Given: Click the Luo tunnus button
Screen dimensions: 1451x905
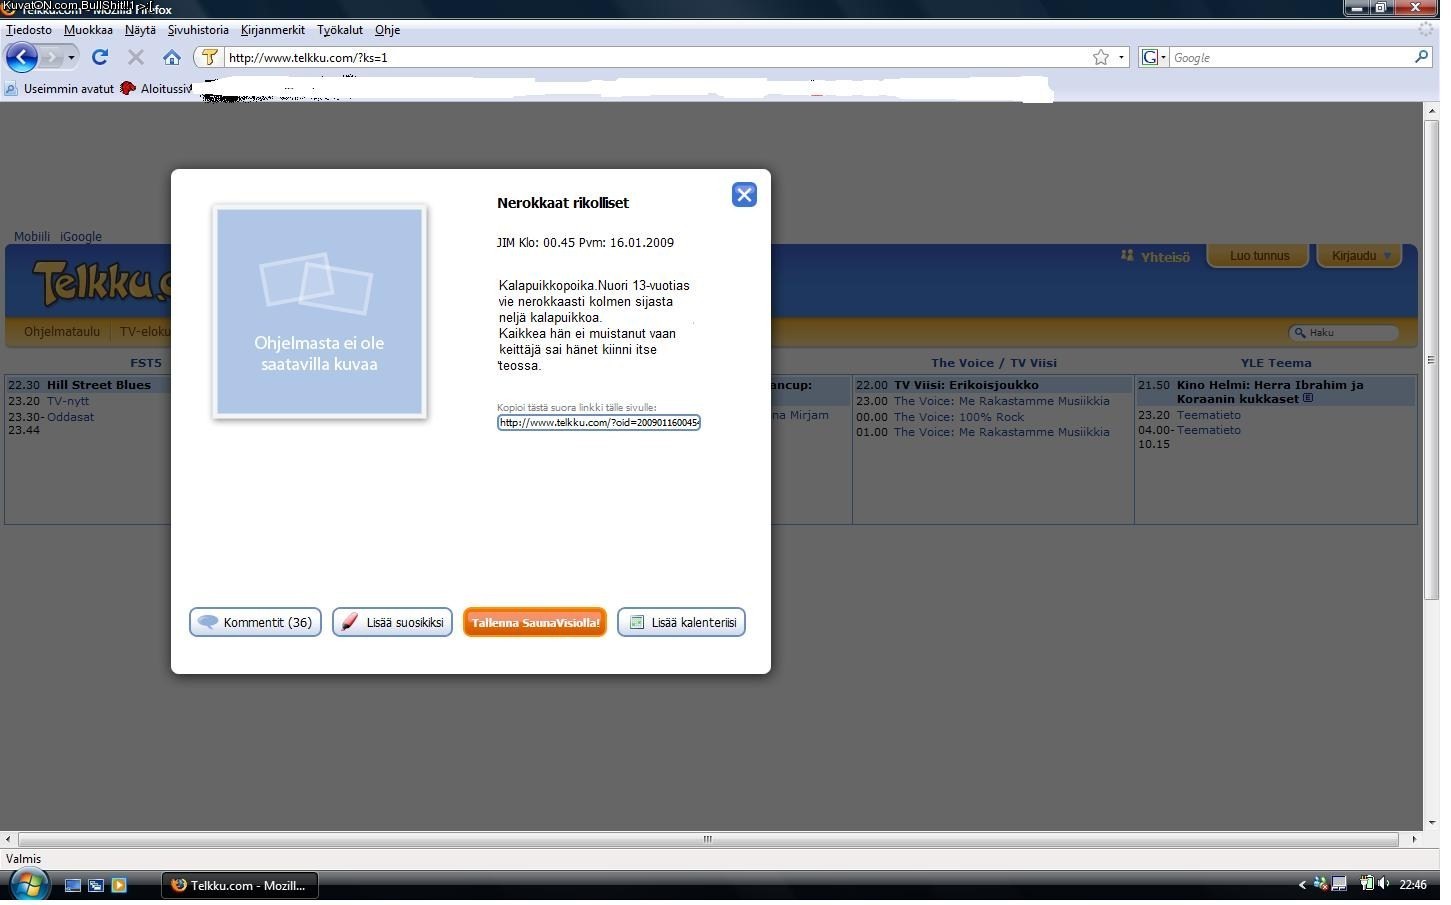Looking at the screenshot, I should [1259, 256].
